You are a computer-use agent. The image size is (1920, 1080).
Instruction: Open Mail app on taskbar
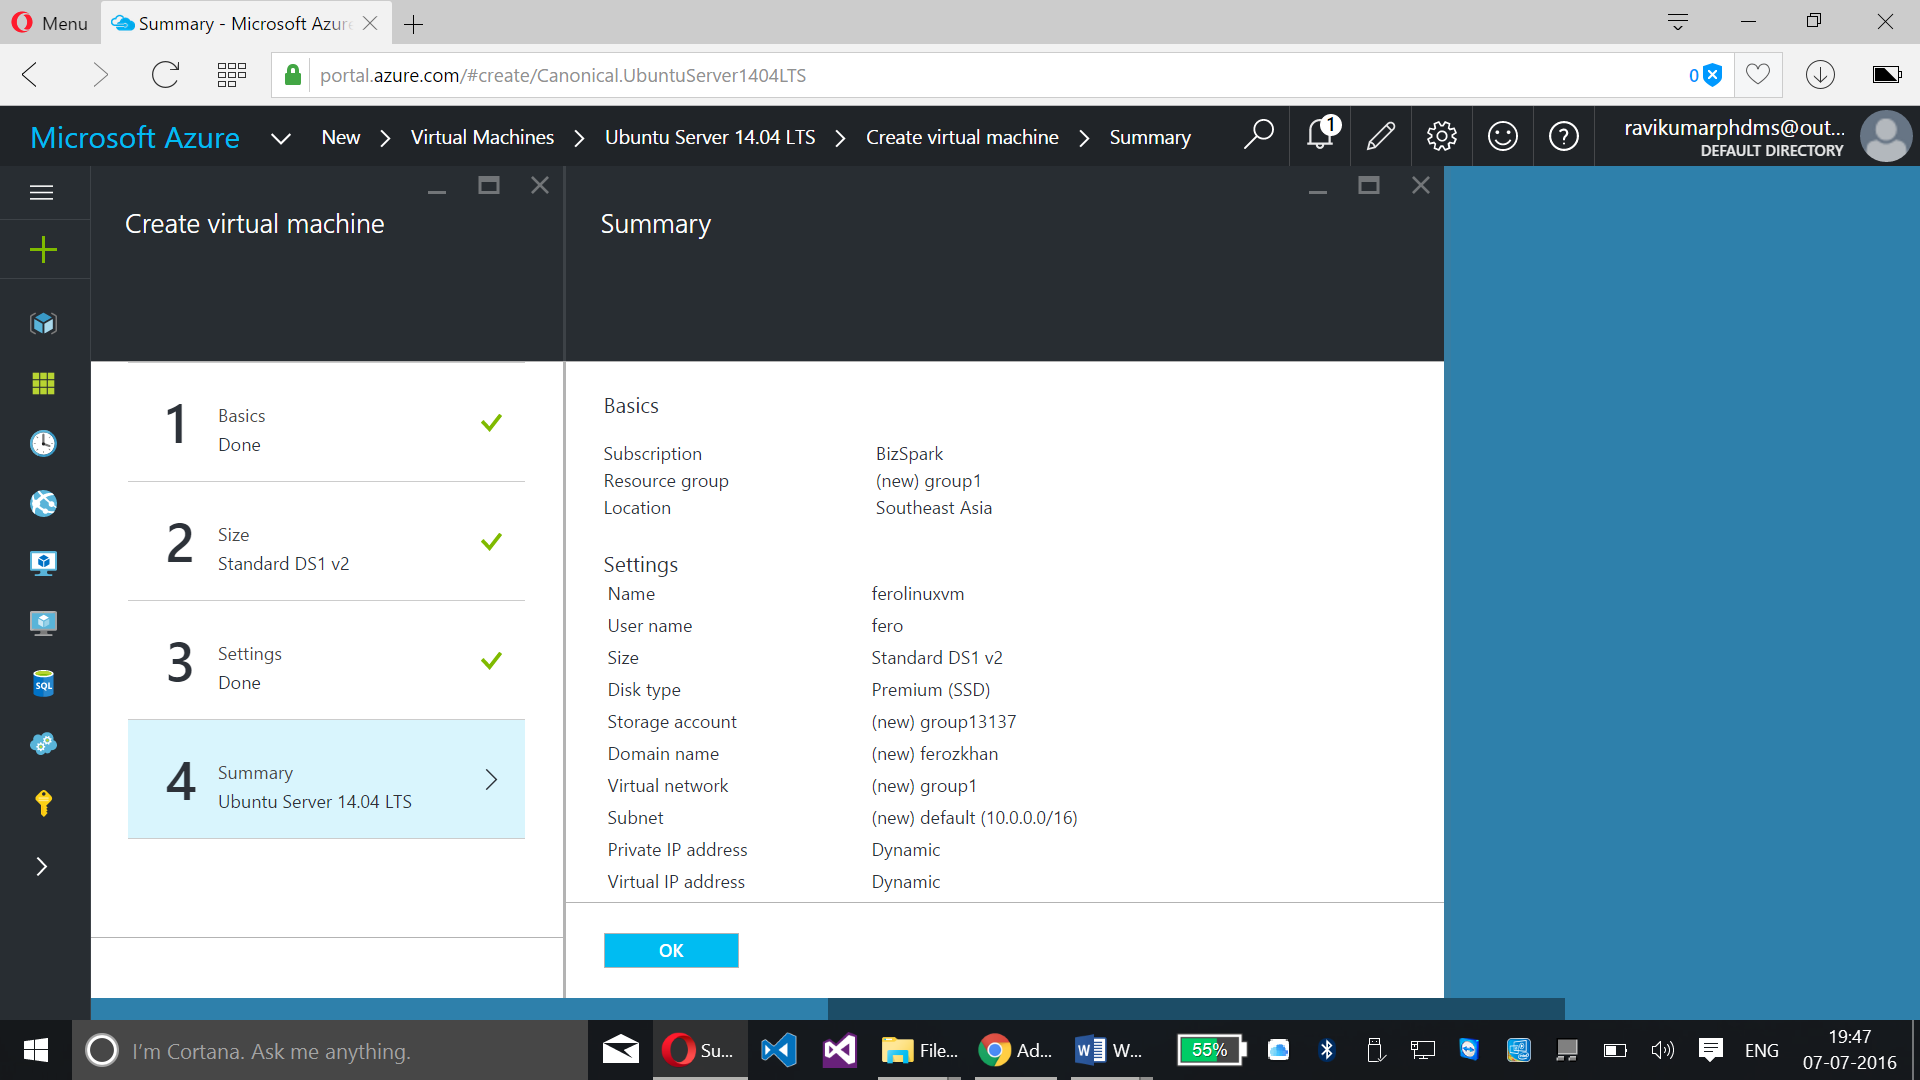[620, 1050]
